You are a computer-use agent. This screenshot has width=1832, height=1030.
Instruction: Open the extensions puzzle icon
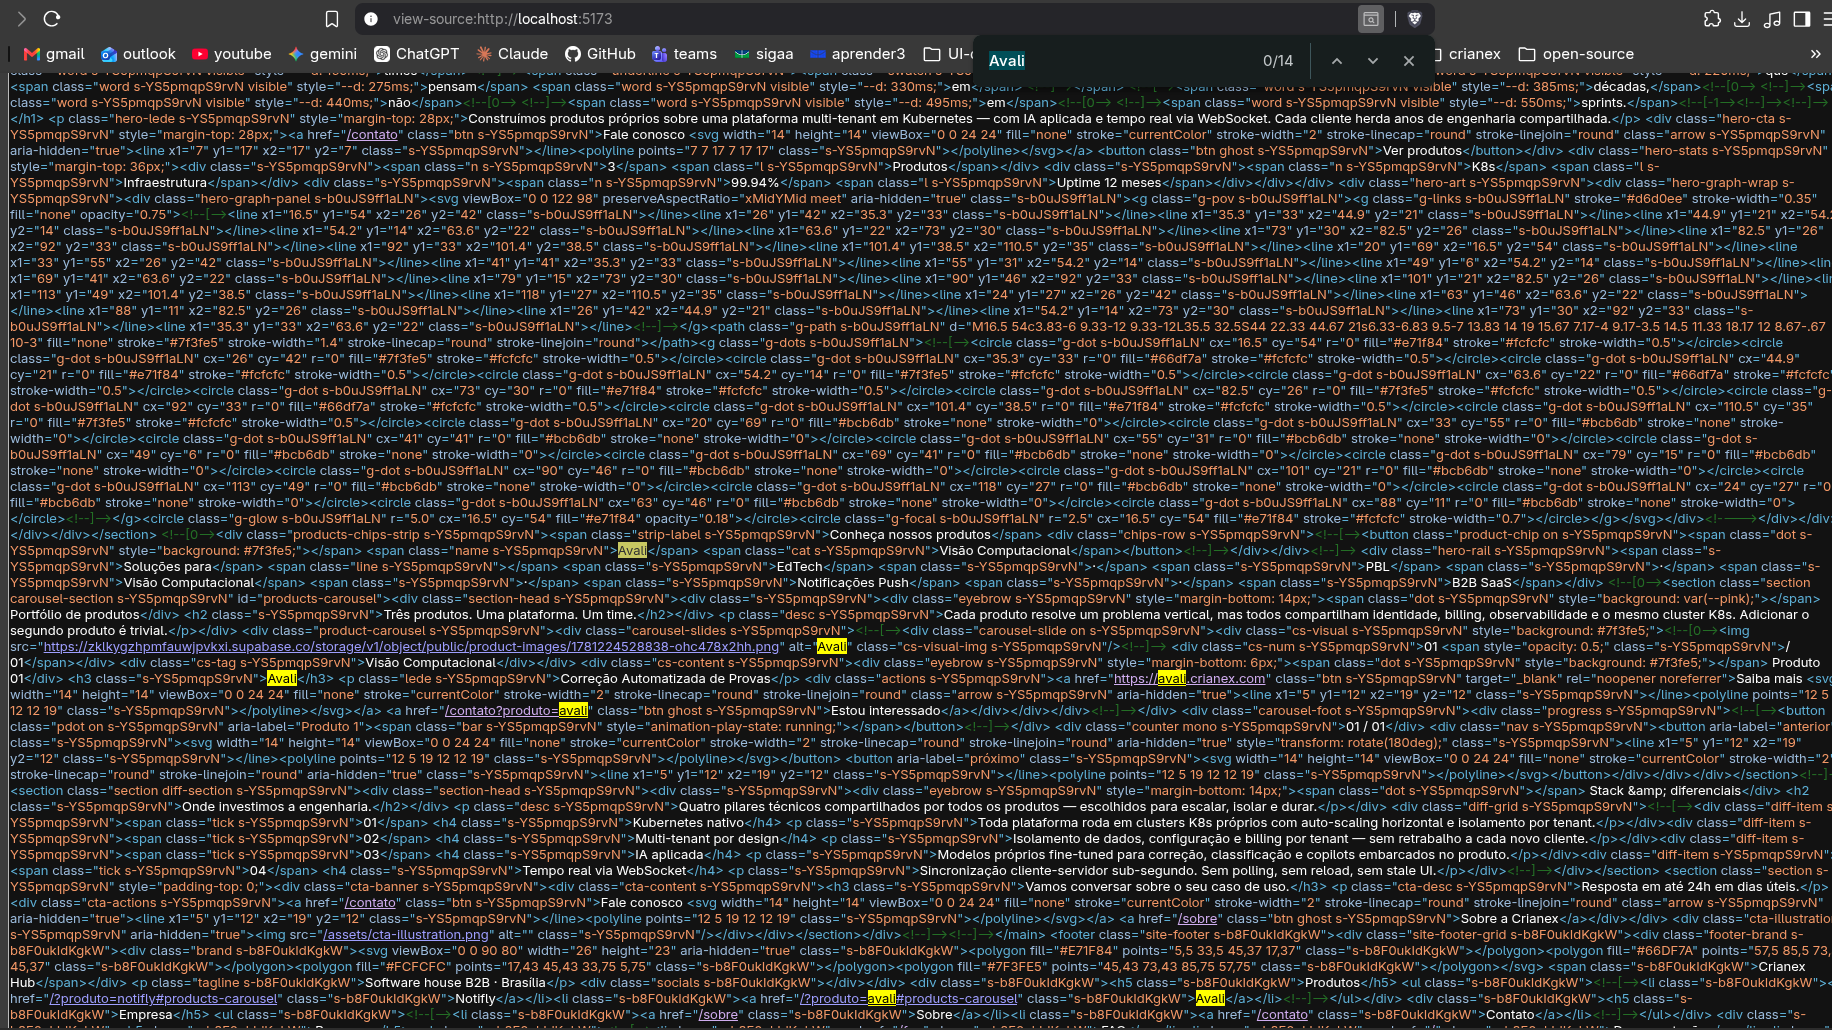1712,19
